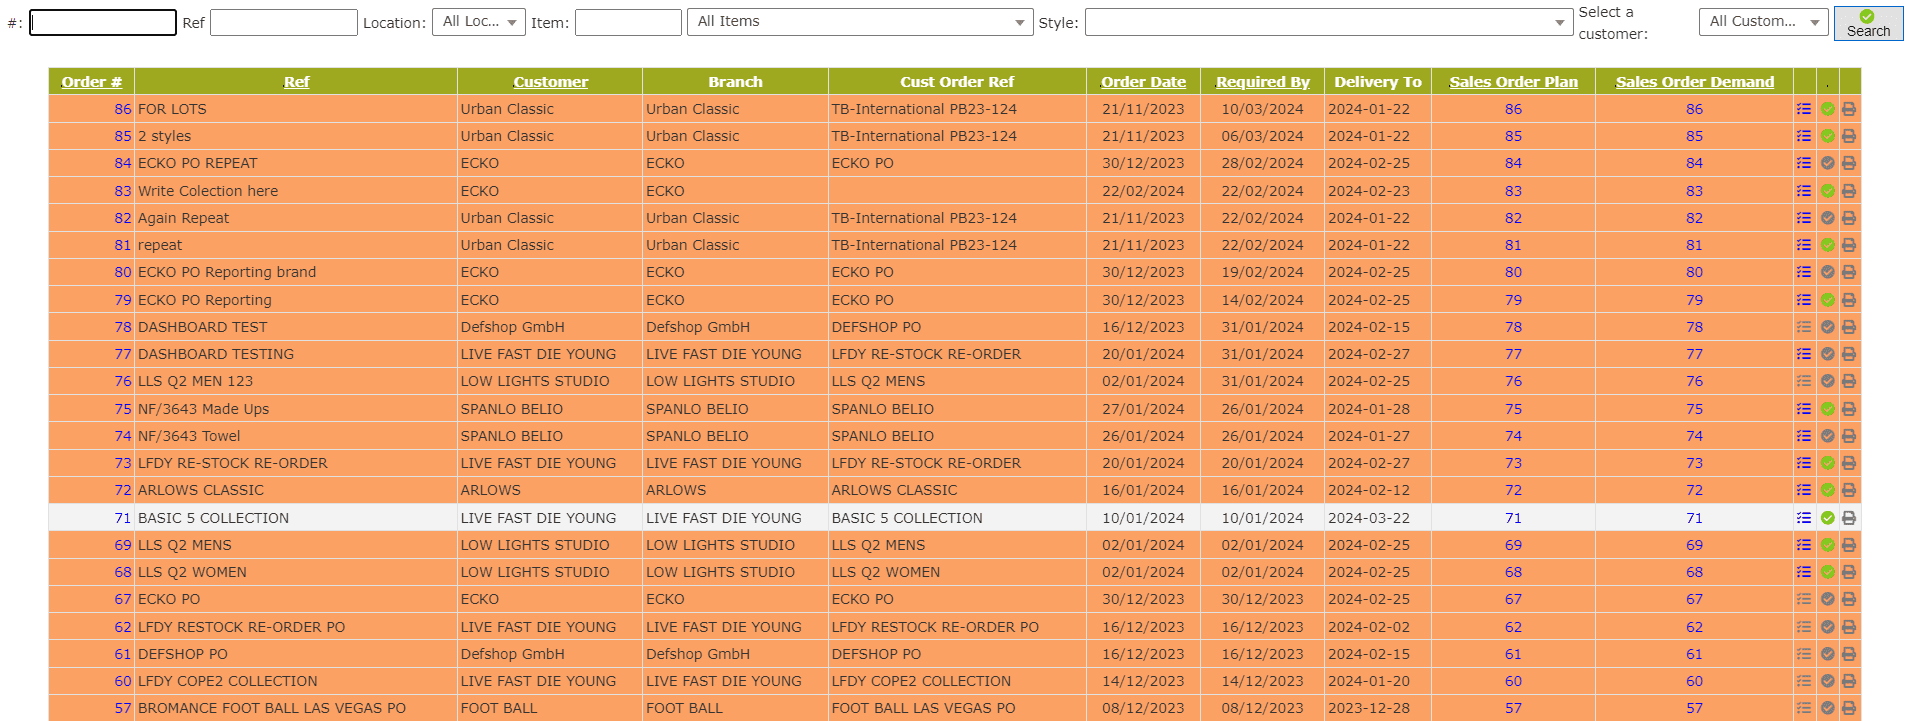Click the Search button
This screenshot has height=721, width=1905.
(1867, 23)
